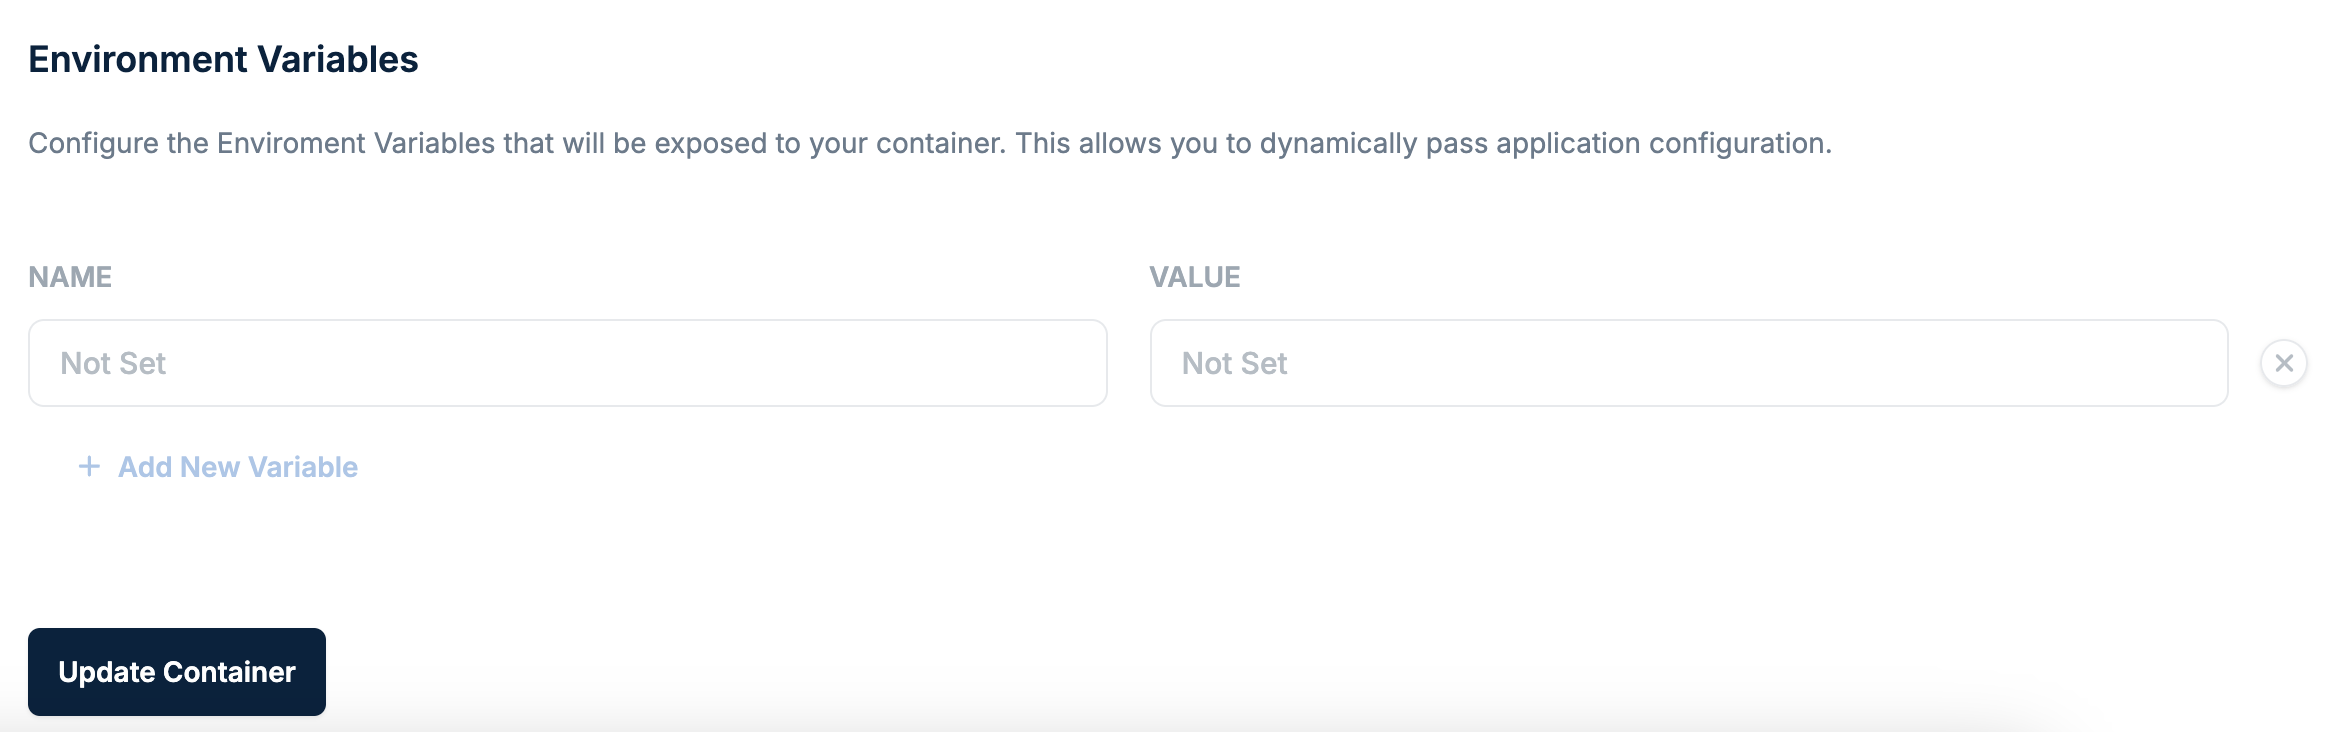Screen dimensions: 2330x732
Task: Click the plus icon beside Add New Variable
Action: (89, 467)
